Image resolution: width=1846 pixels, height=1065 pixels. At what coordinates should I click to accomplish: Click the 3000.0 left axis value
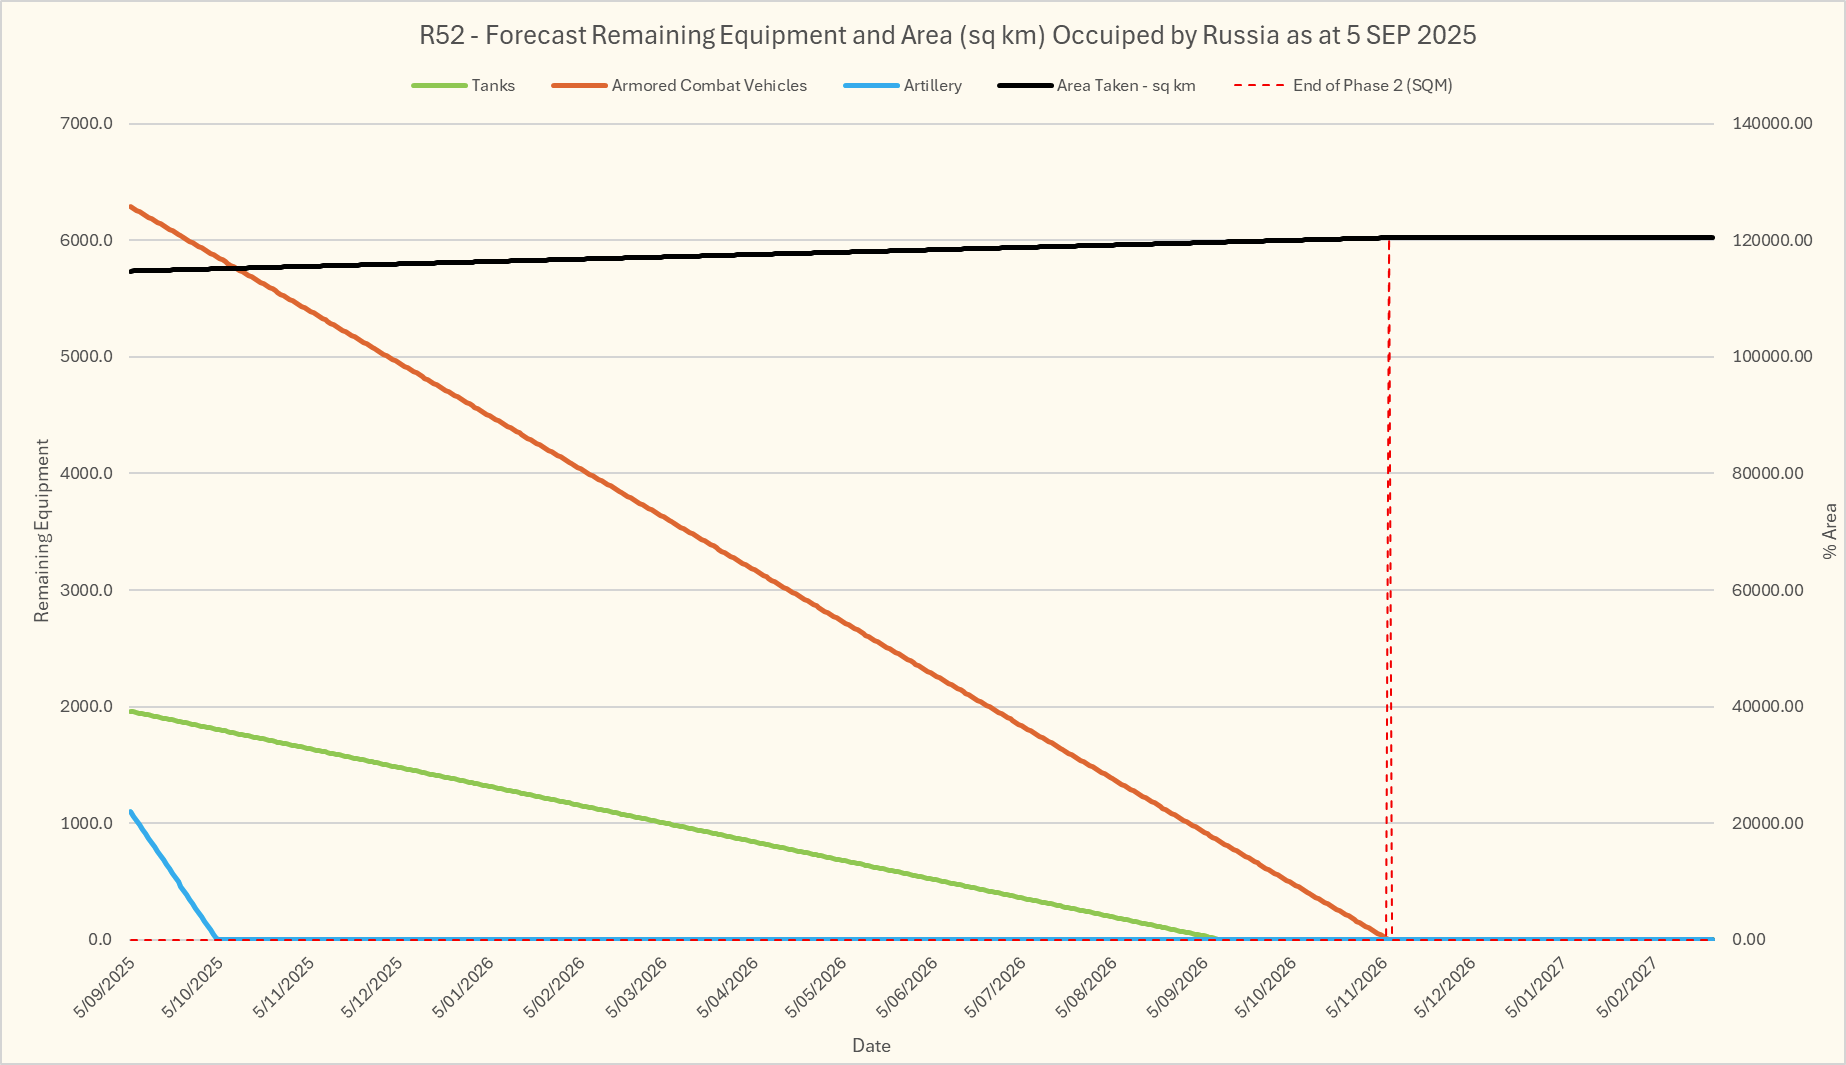coord(87,590)
